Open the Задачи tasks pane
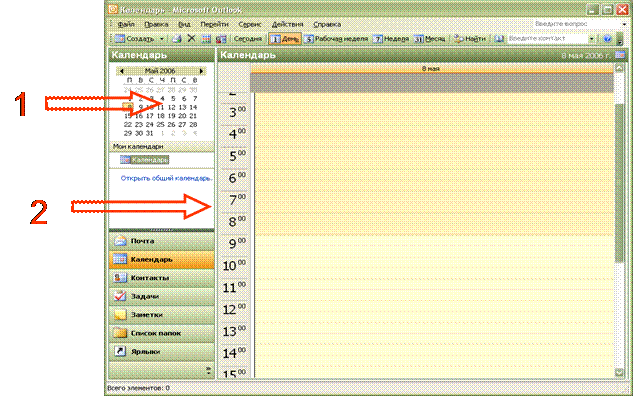Viewport: 633px width, 396px height. coord(161,296)
